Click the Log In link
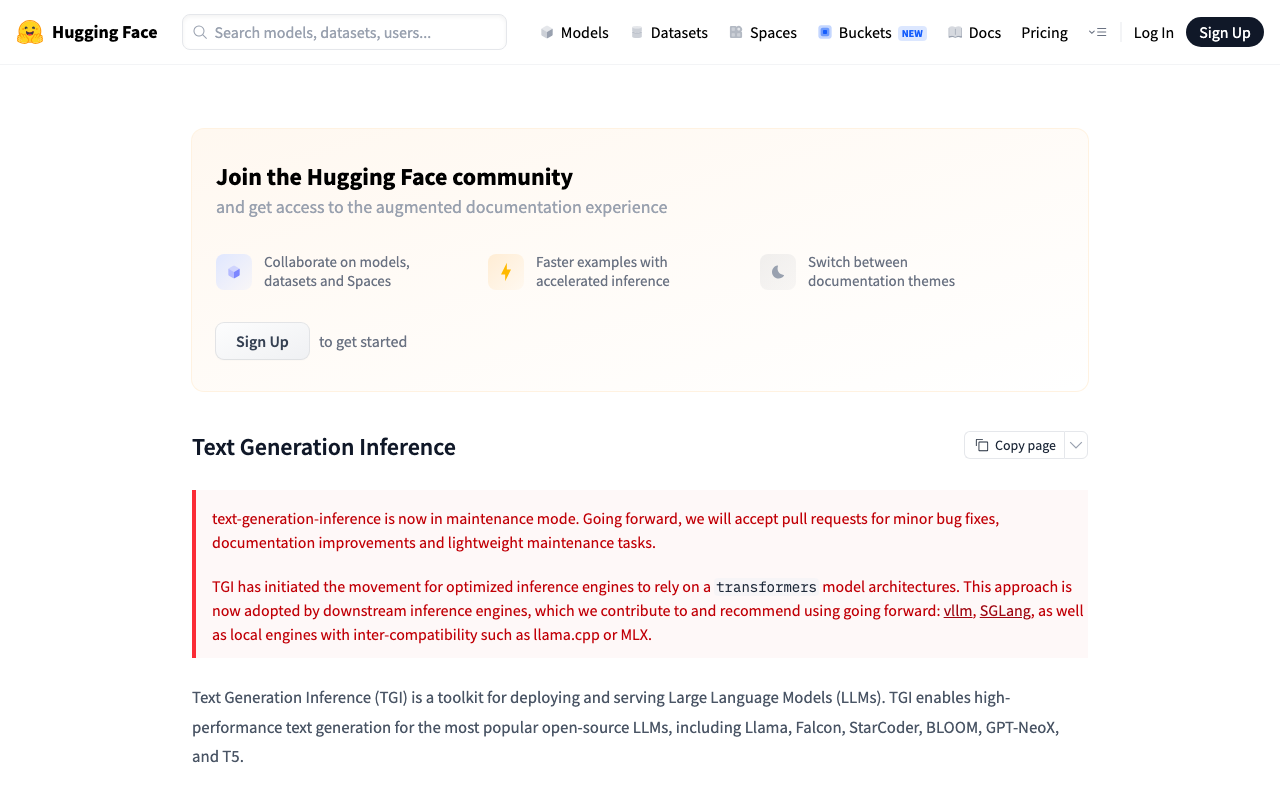This screenshot has width=1280, height=800. coord(1153,32)
